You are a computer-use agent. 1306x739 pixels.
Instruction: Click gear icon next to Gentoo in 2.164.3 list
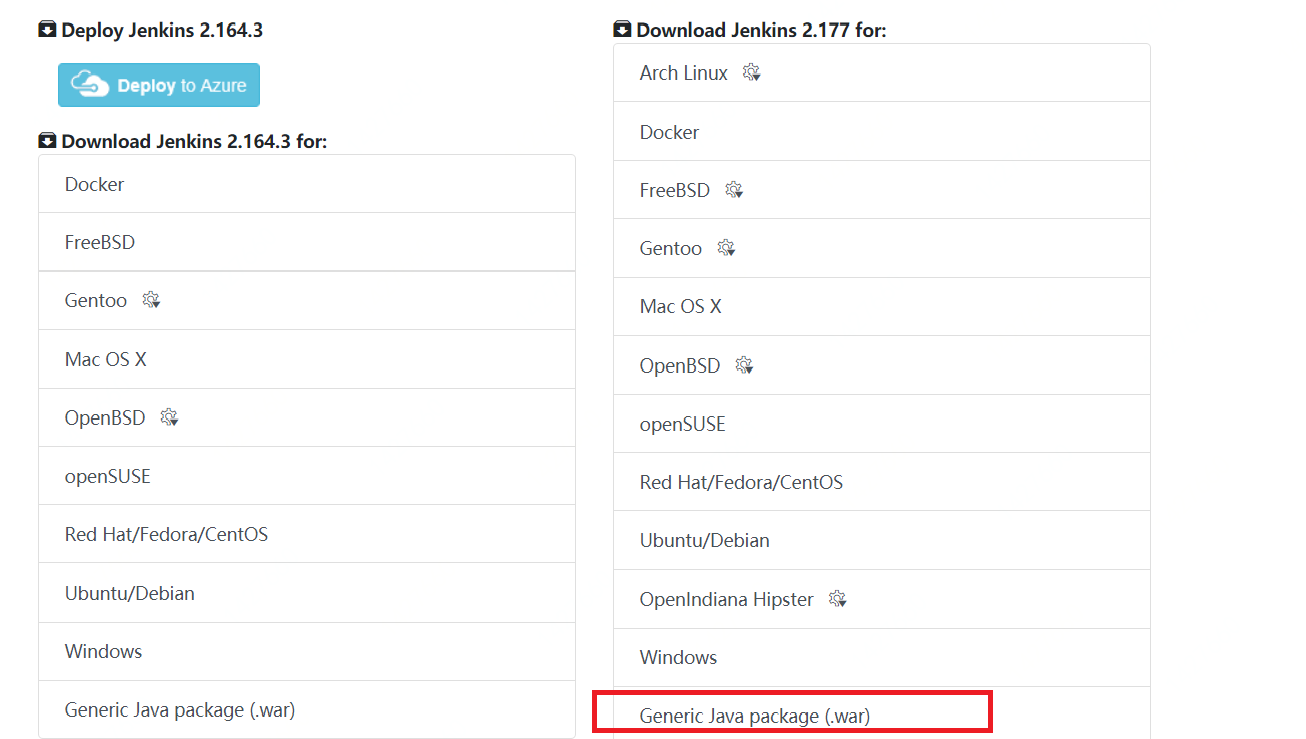[x=151, y=300]
